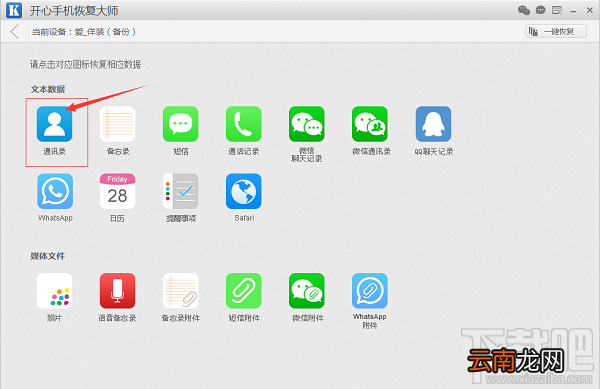
Task: Open the 备忘录附件 notes attachment icon
Action: pyautogui.click(x=181, y=291)
